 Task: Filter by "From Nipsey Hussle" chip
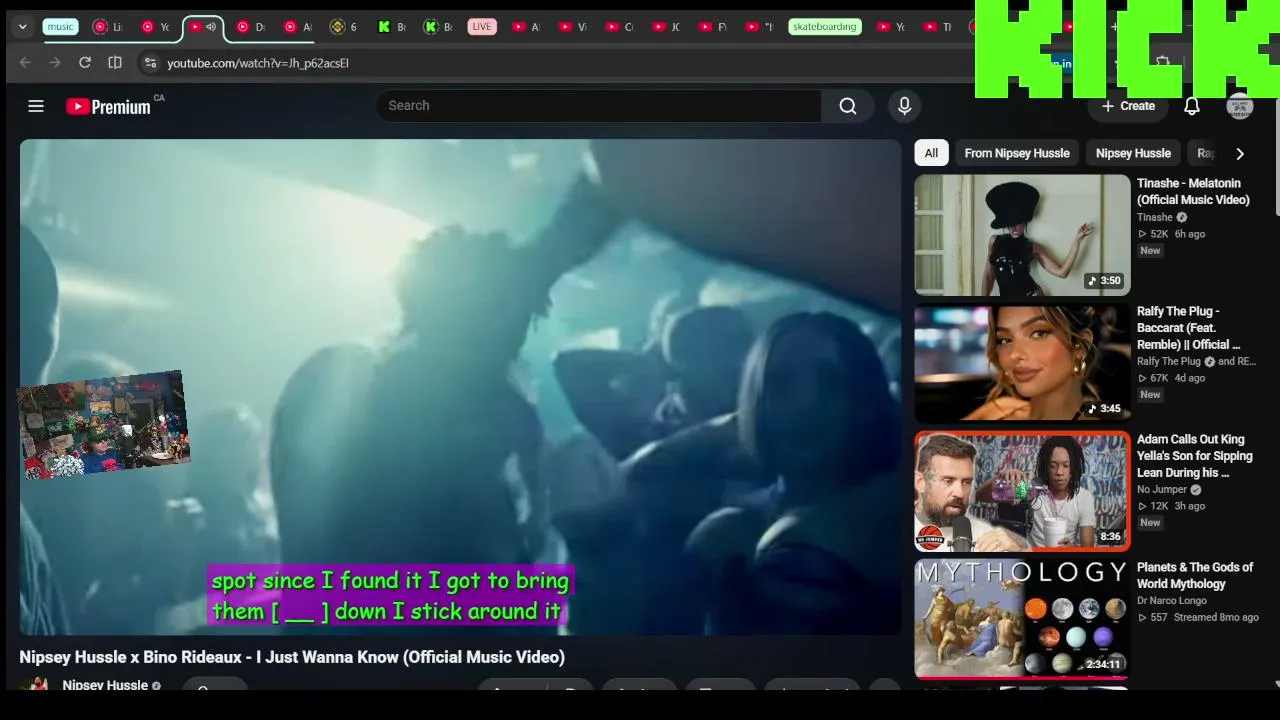click(1017, 153)
